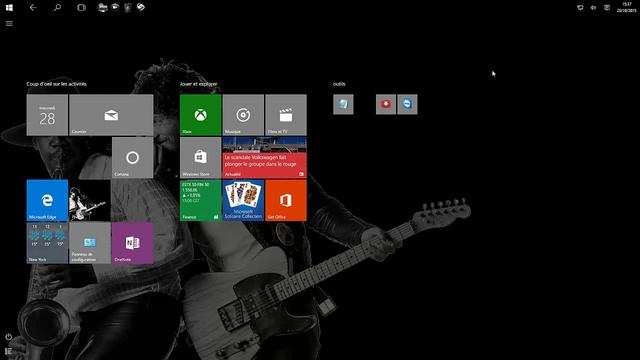Viewport: 640px width, 360px height.
Task: Open the network icon in system tray
Action: [x=580, y=8]
